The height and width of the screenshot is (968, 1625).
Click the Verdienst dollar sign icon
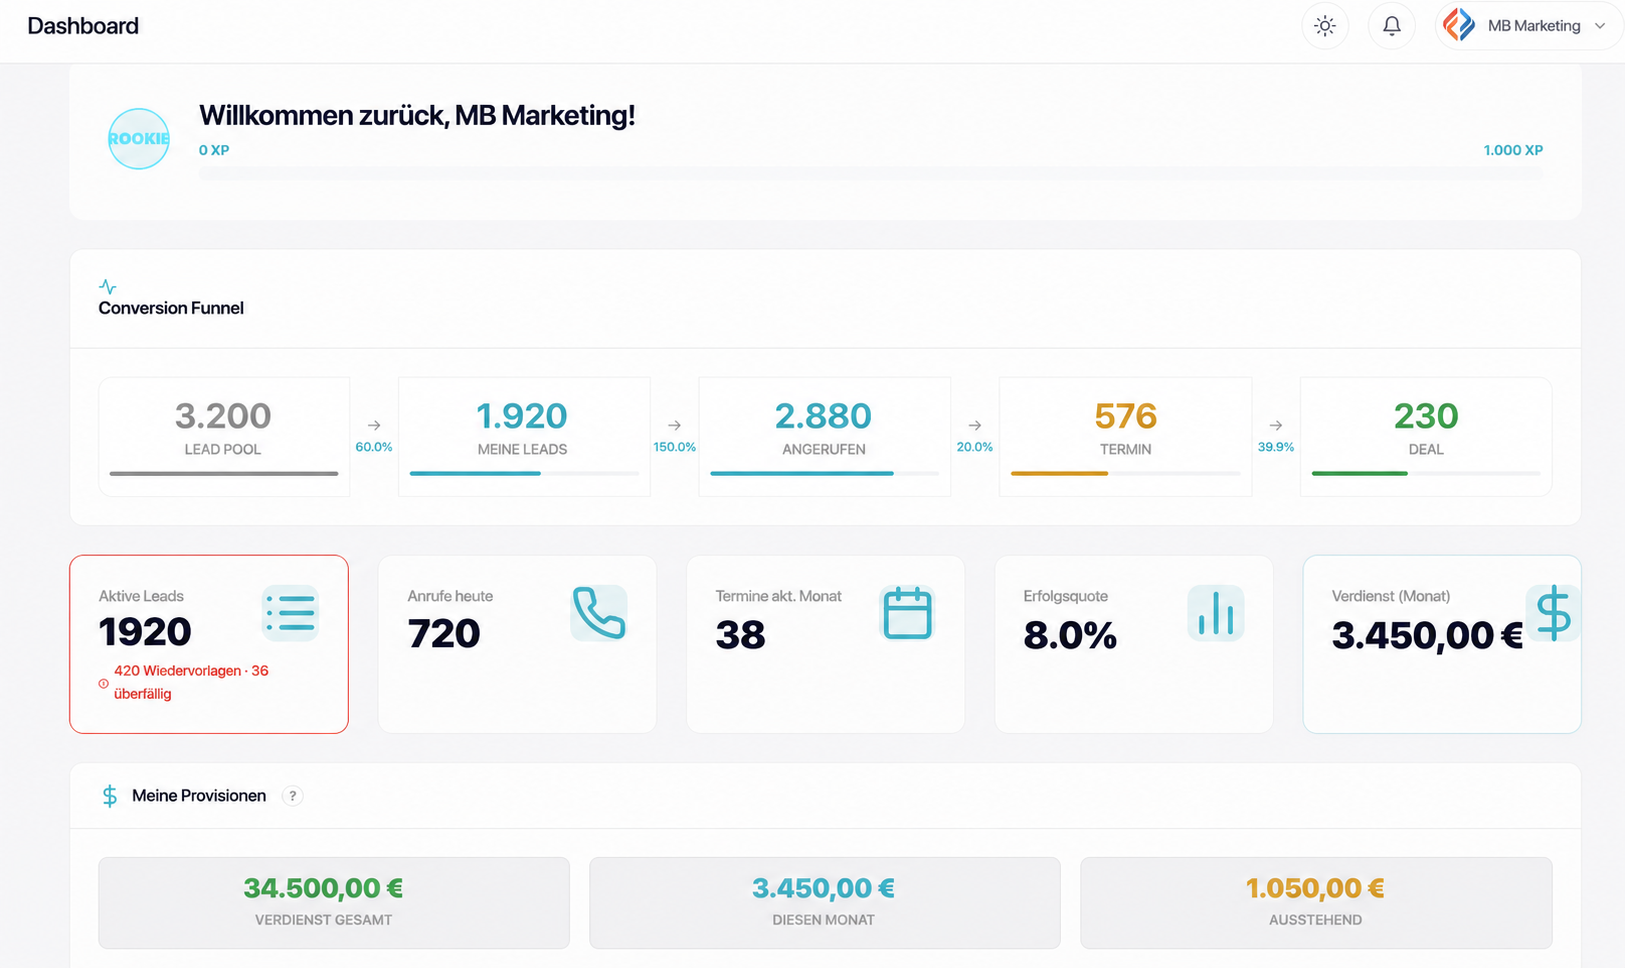(x=1553, y=613)
